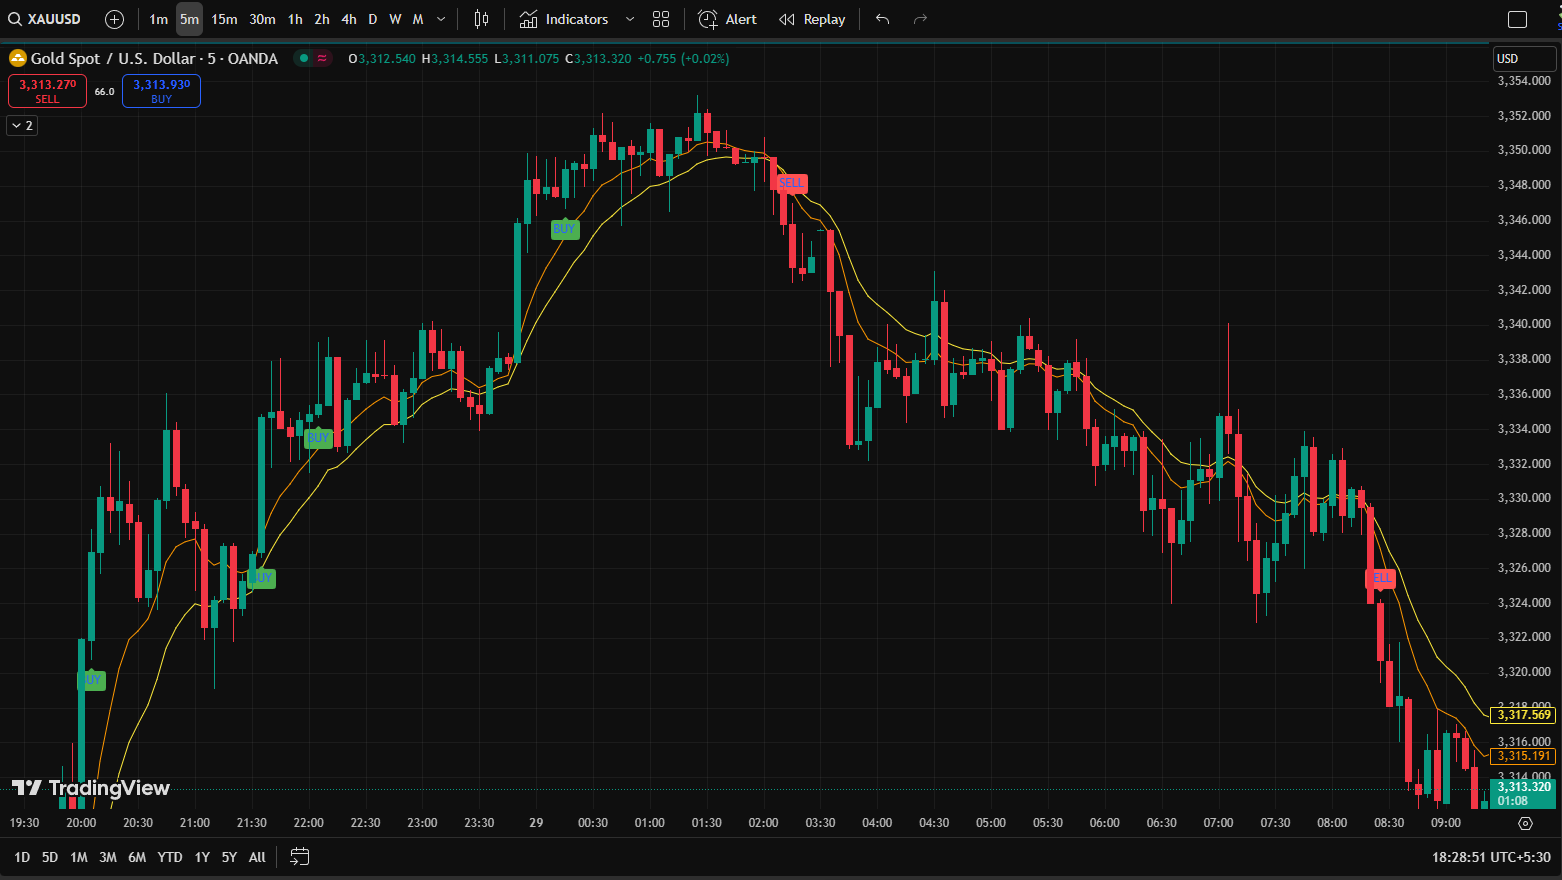Image resolution: width=1562 pixels, height=880 pixels.
Task: Open timezone menu at 18:28:51 UTC+5:30
Action: pyautogui.click(x=1491, y=857)
